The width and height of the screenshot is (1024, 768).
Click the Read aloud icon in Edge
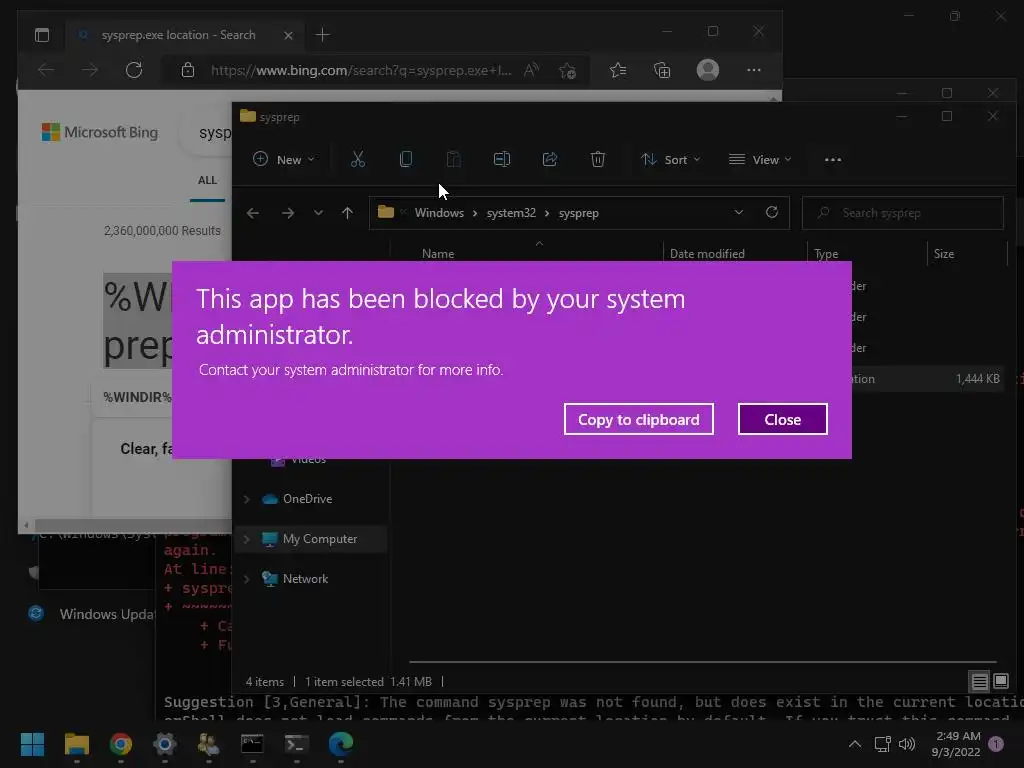[531, 70]
